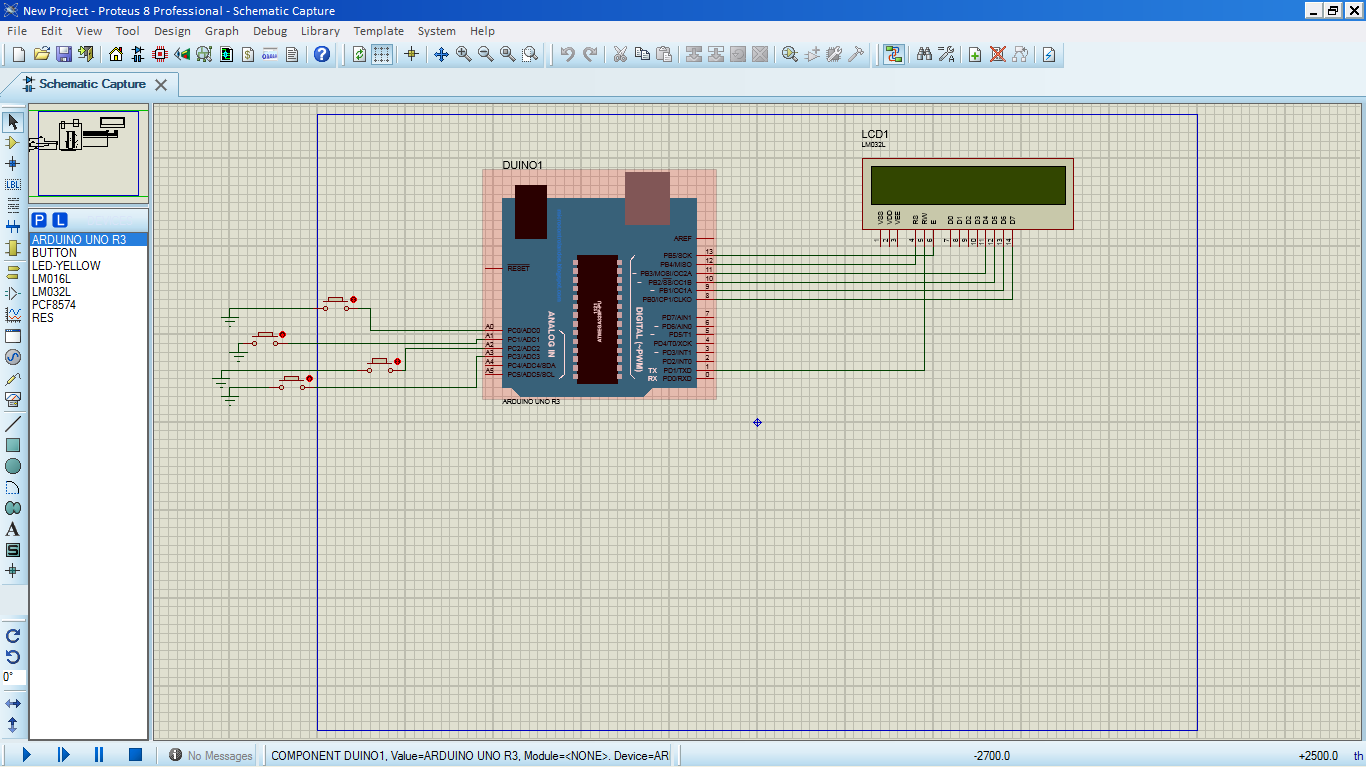The width and height of the screenshot is (1366, 768).
Task: Pick the Graph Mode tool
Action: click(x=14, y=311)
